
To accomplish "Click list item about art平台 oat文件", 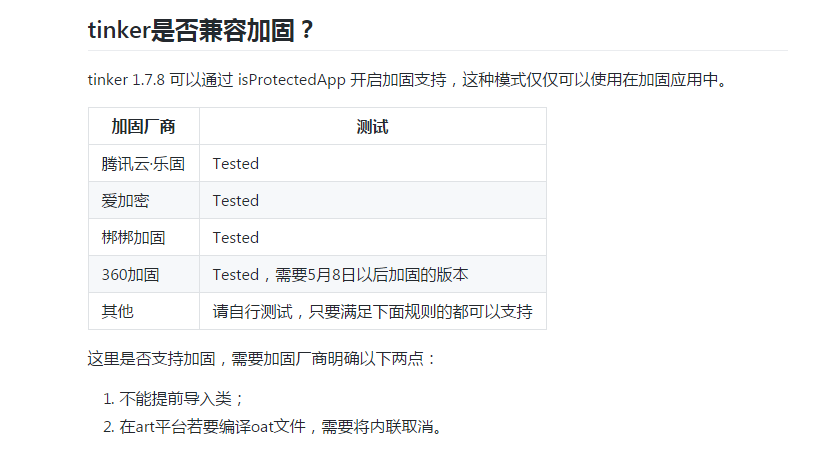I will pos(273,427).
